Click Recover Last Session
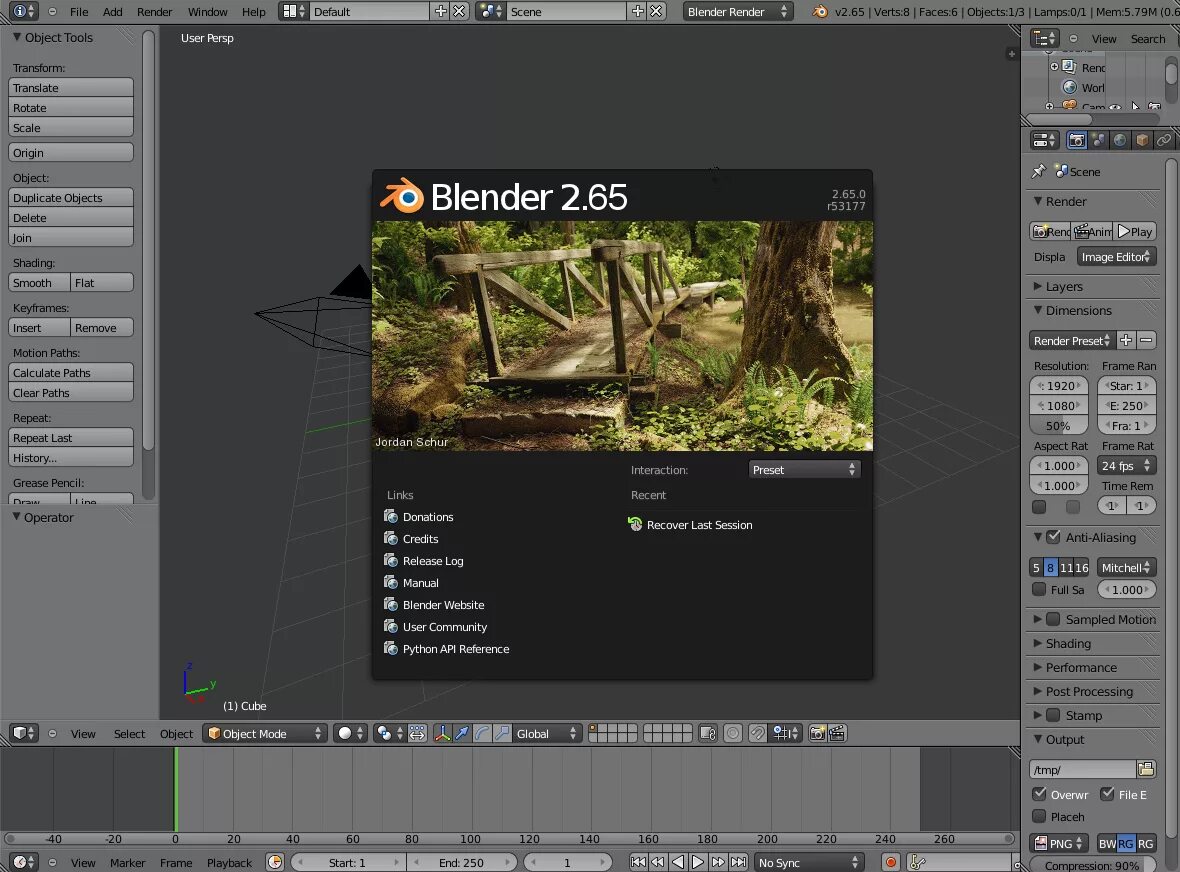The width and height of the screenshot is (1180, 872). click(x=690, y=524)
